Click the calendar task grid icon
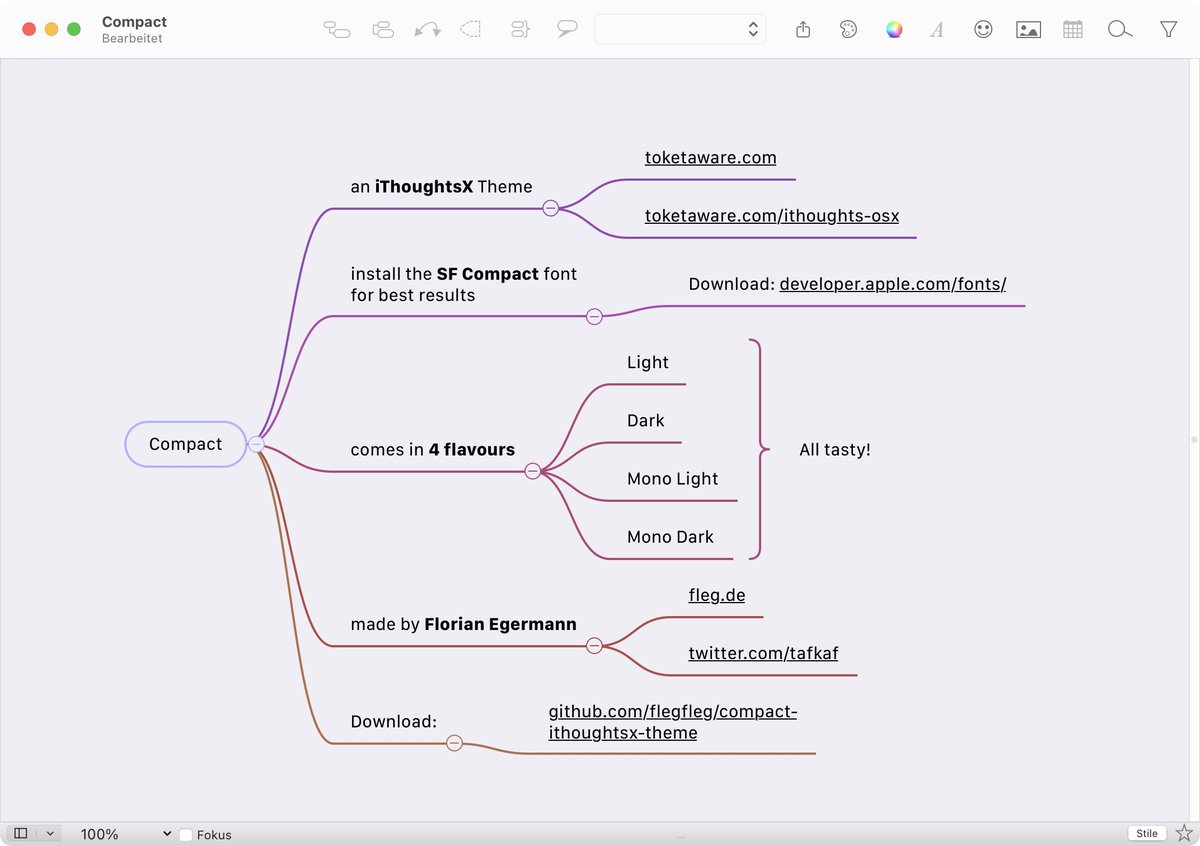Image resolution: width=1200 pixels, height=846 pixels. [x=1073, y=30]
